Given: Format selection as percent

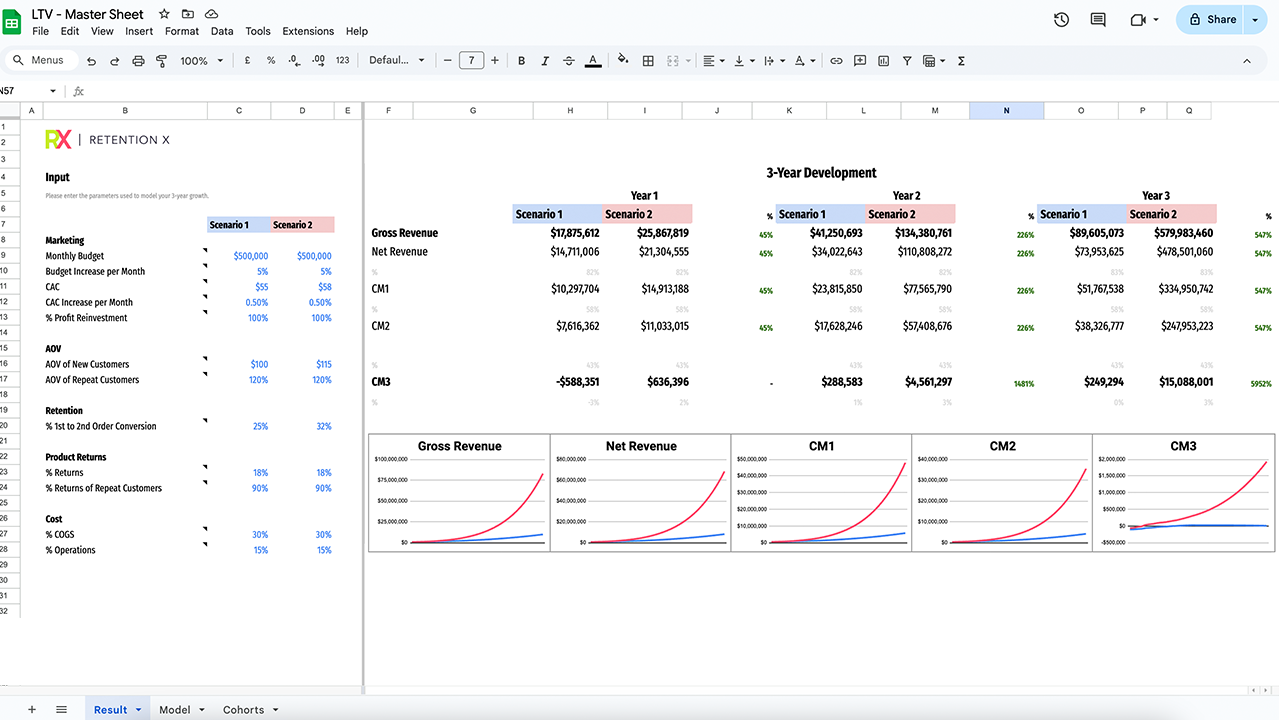Looking at the screenshot, I should click(x=269, y=60).
